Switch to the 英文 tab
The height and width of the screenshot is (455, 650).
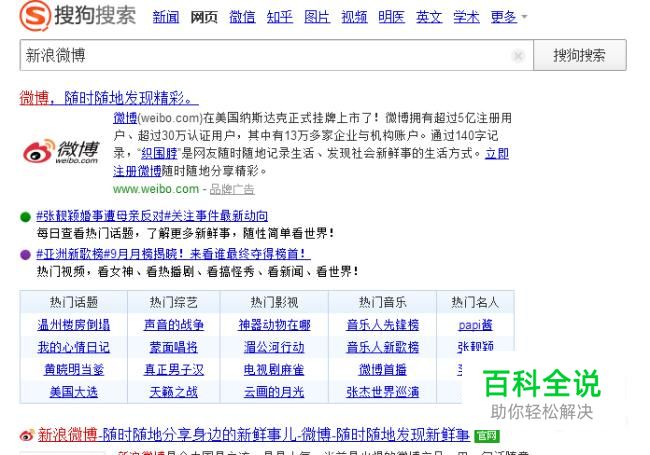click(x=429, y=17)
